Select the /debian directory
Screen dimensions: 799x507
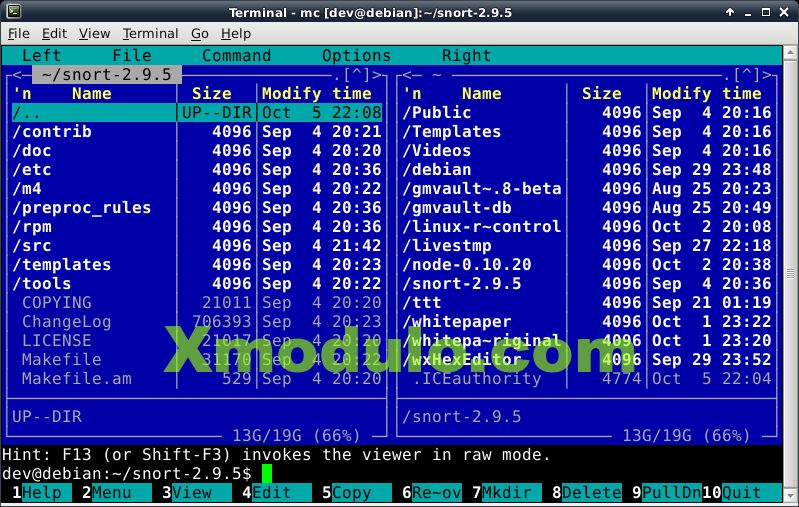pos(587,169)
